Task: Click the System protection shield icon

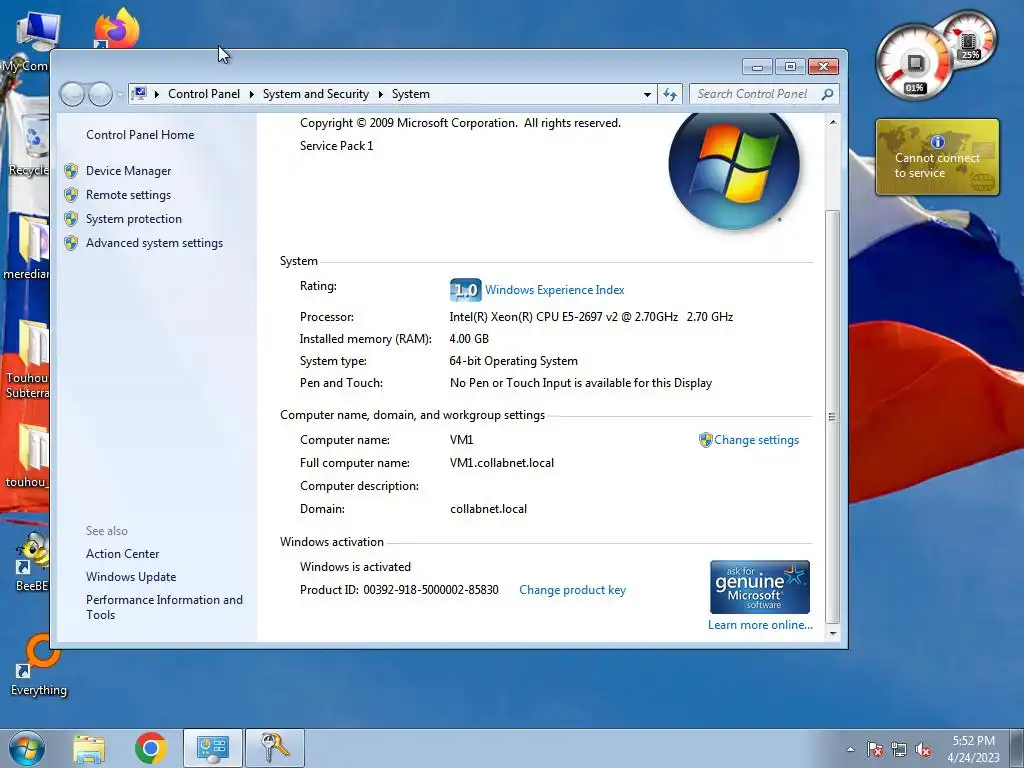Action: [71, 219]
